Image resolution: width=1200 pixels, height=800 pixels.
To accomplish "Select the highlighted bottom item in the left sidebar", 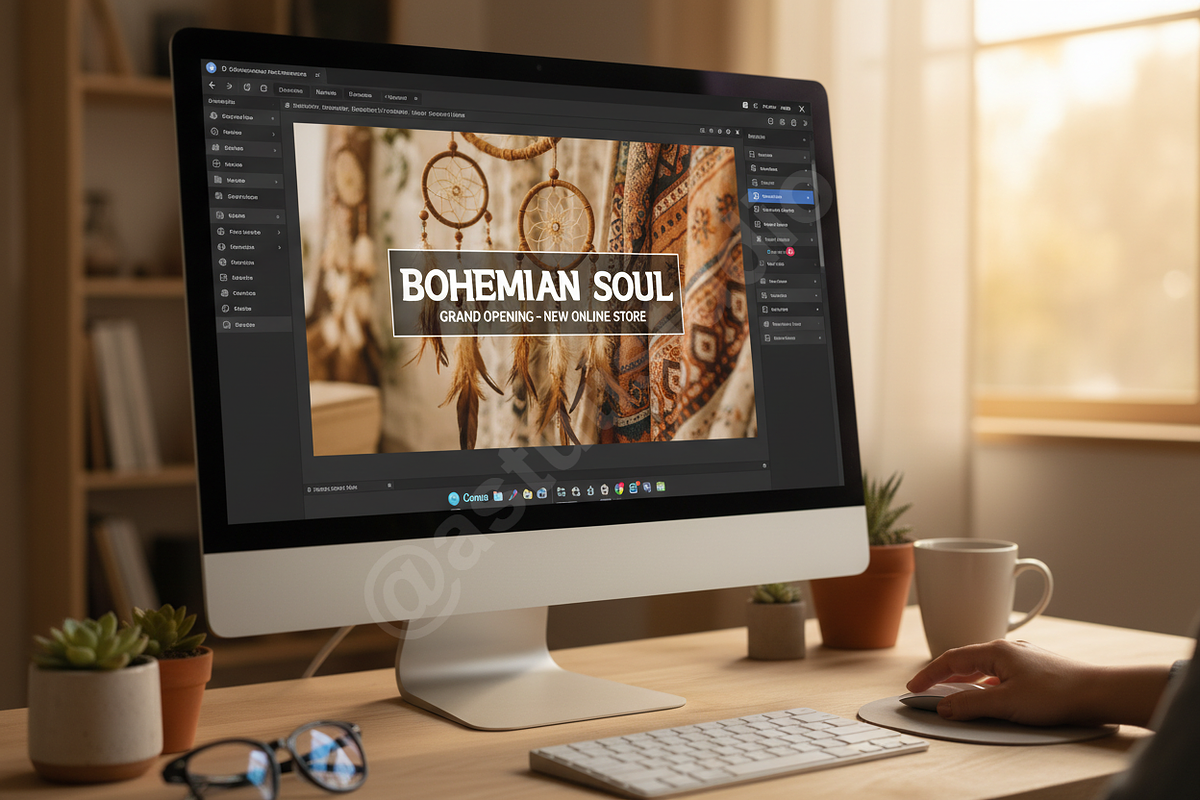I will point(254,324).
